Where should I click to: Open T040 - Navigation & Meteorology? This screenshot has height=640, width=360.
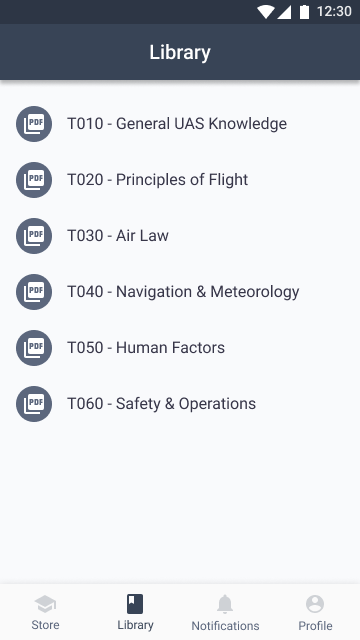[x=180, y=291]
